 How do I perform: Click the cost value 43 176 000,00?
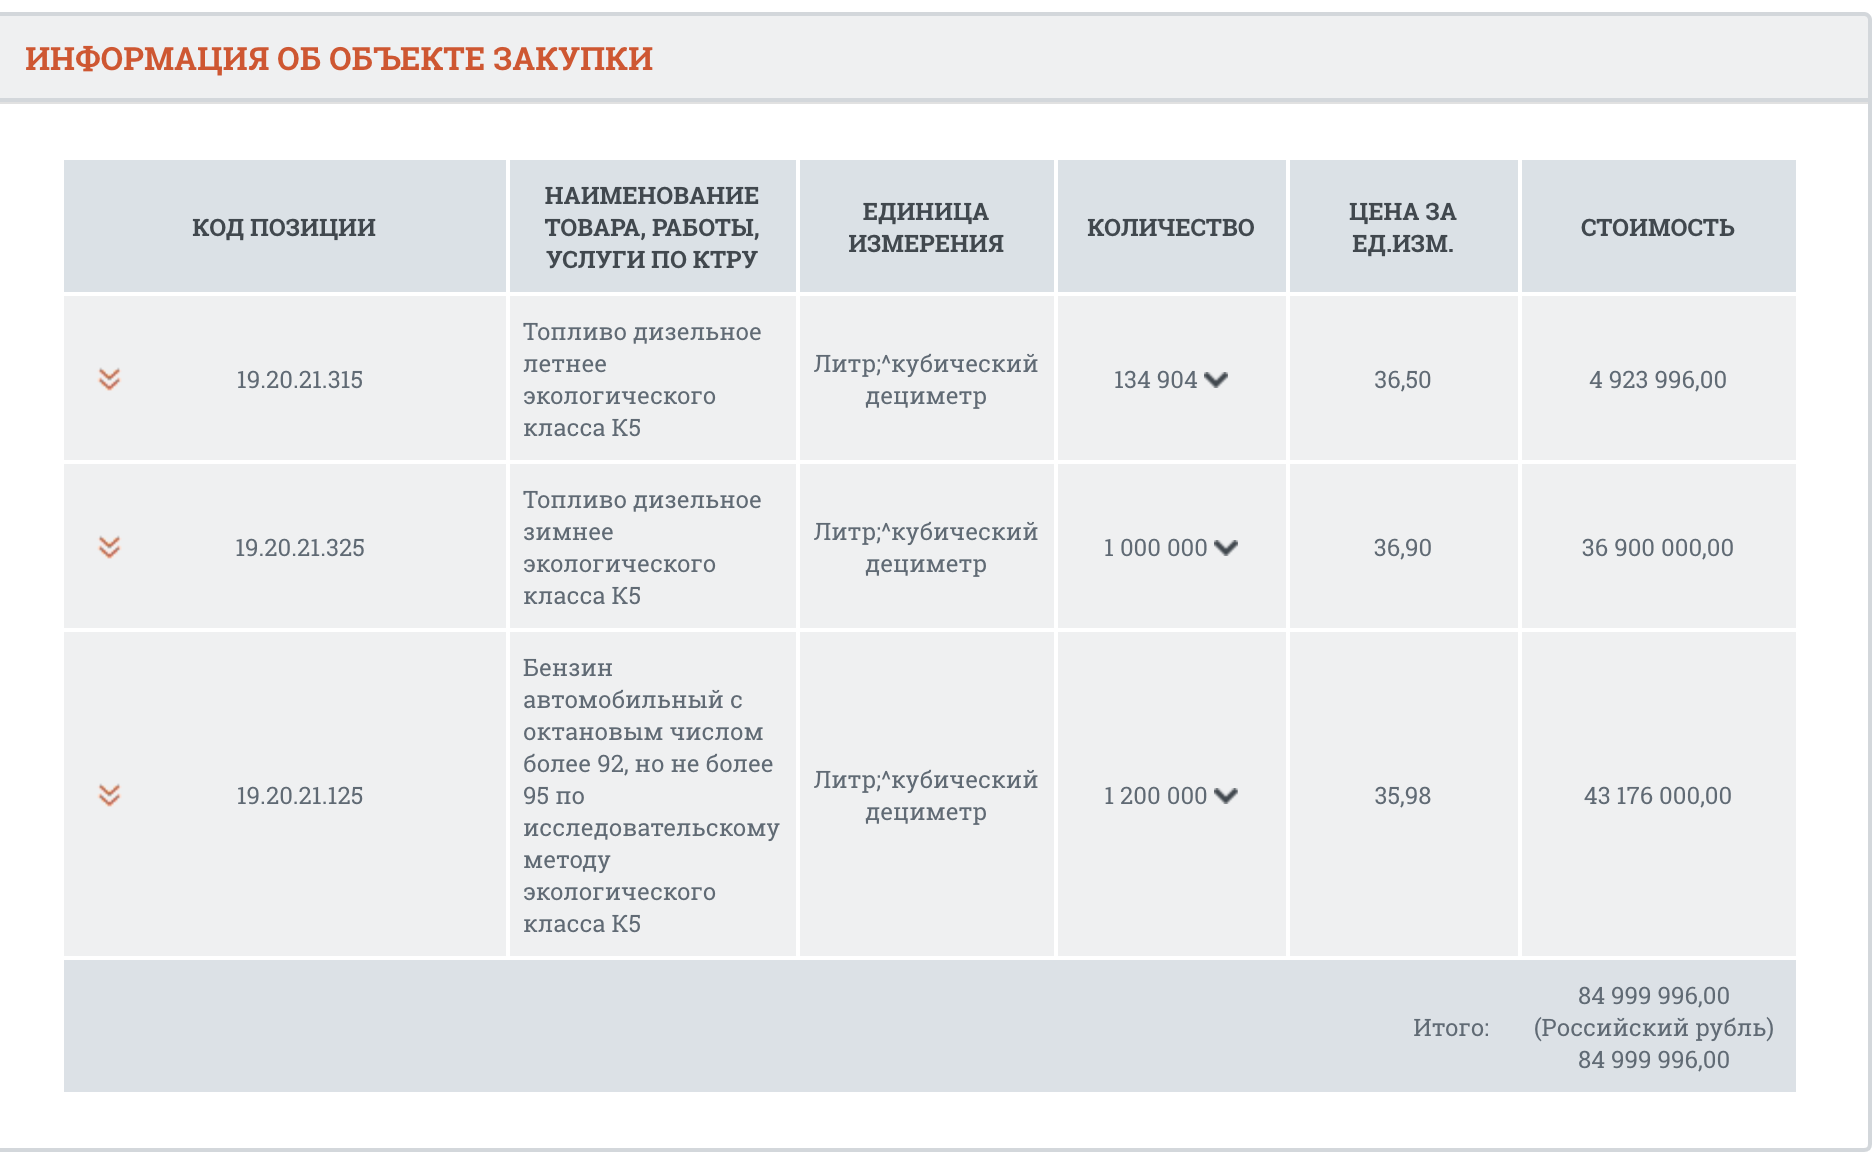pyautogui.click(x=1657, y=796)
